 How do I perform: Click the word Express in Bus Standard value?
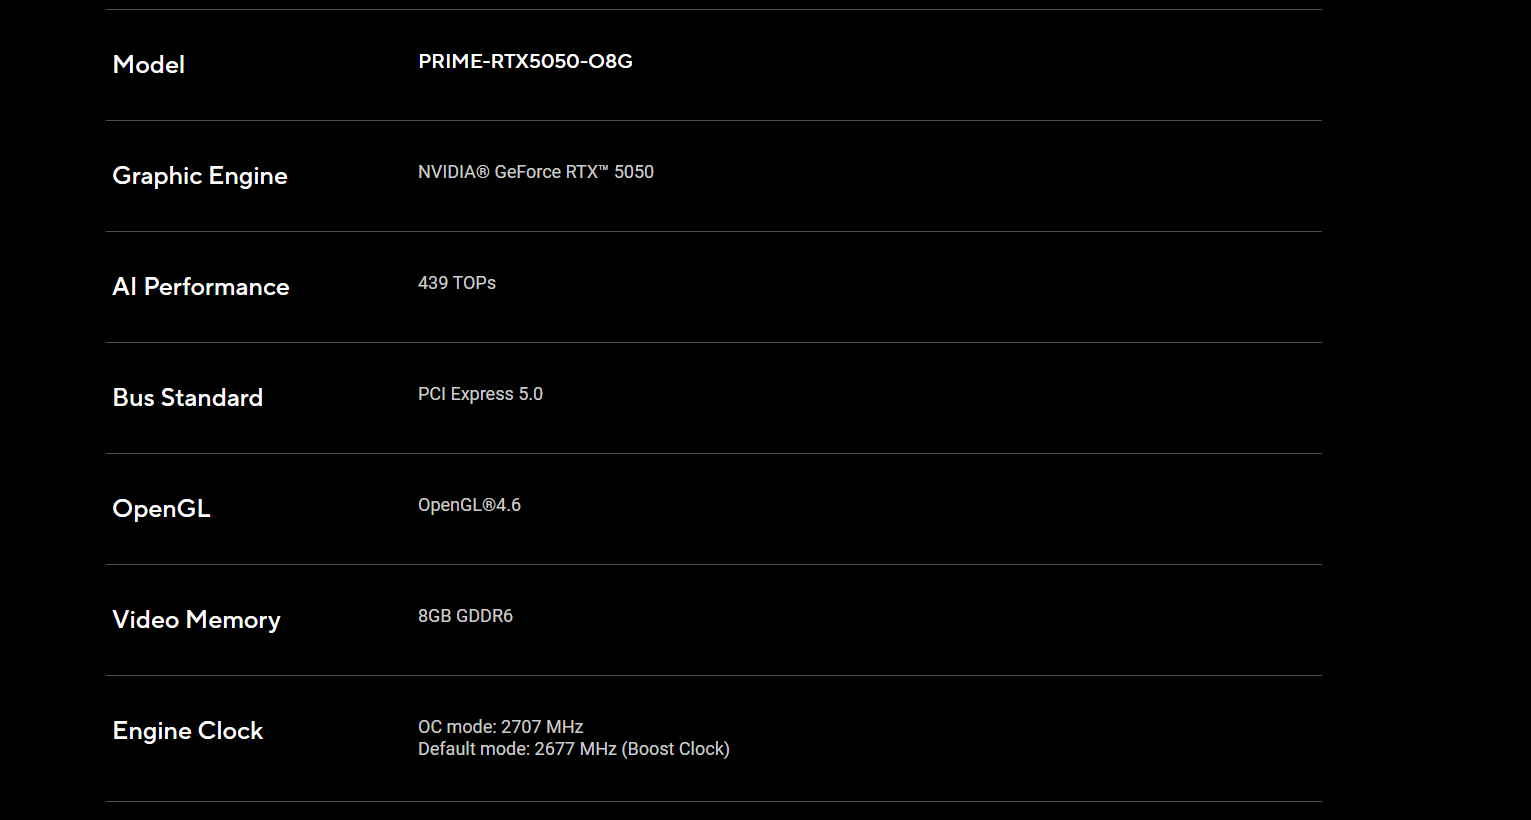482,394
